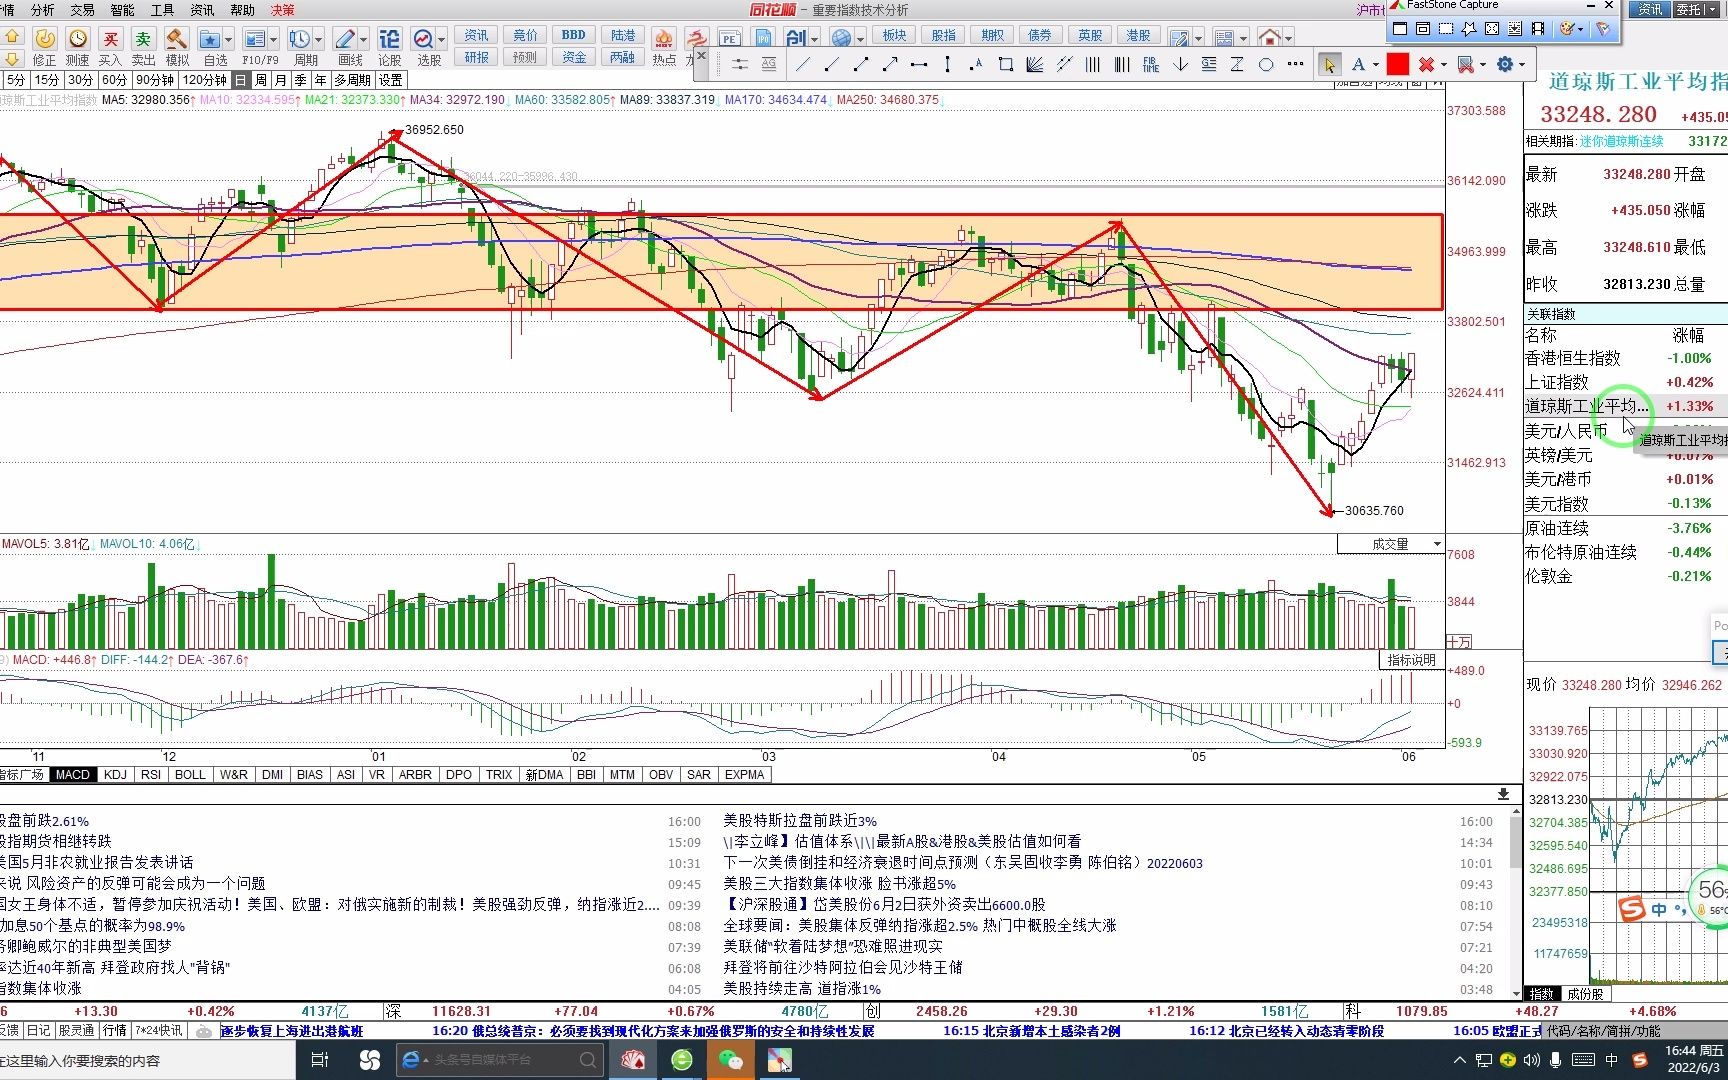Click the Windows taskbar search box

pyautogui.click(x=148, y=1060)
